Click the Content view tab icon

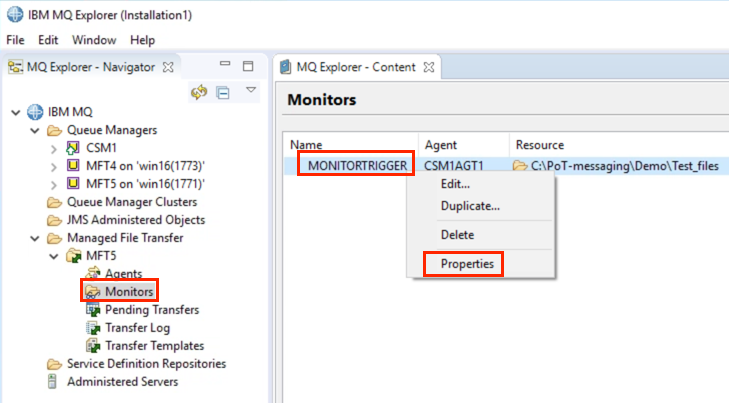pos(285,67)
